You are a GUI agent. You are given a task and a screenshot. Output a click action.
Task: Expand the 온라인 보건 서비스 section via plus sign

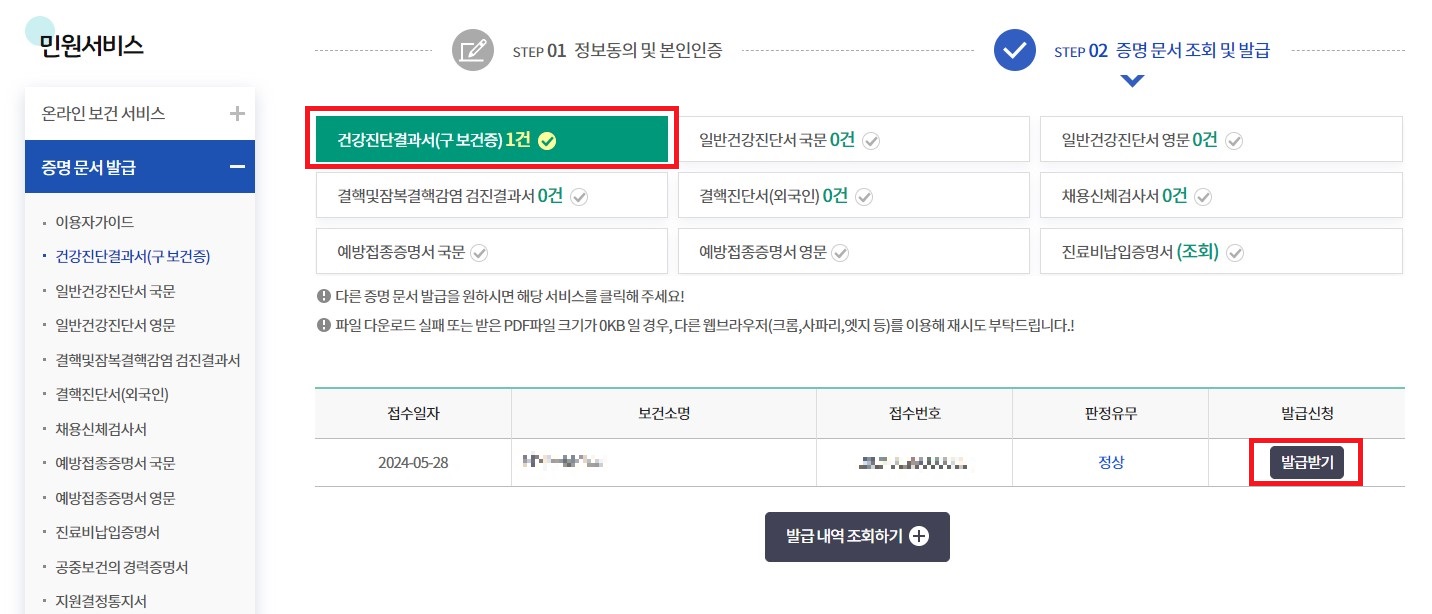(x=237, y=114)
